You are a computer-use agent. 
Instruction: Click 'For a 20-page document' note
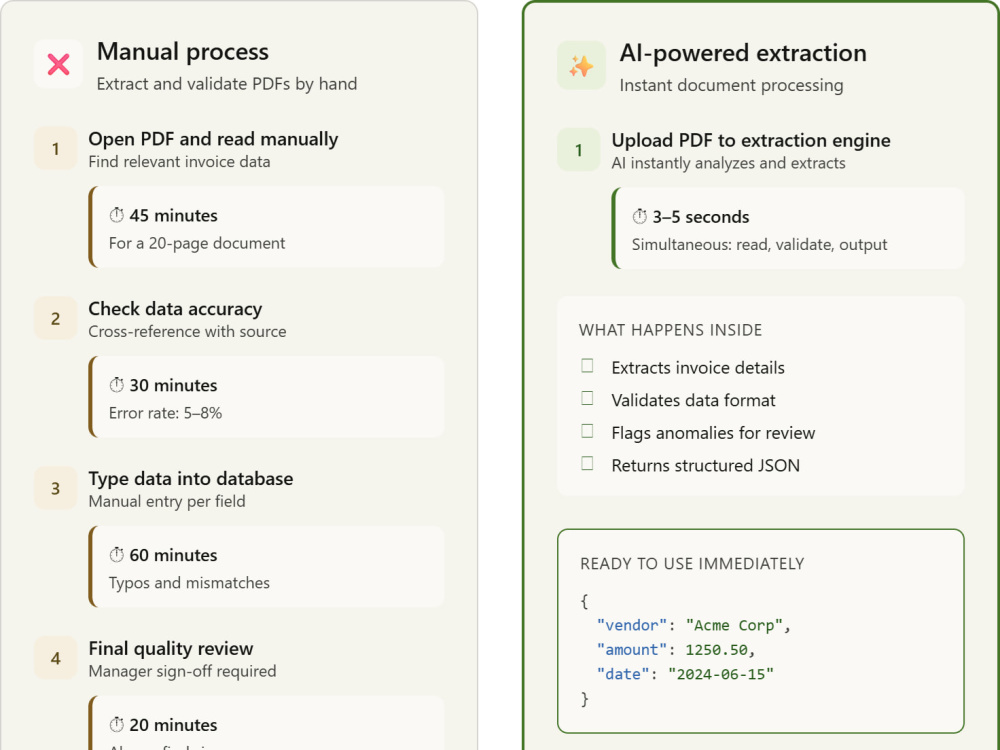197,244
